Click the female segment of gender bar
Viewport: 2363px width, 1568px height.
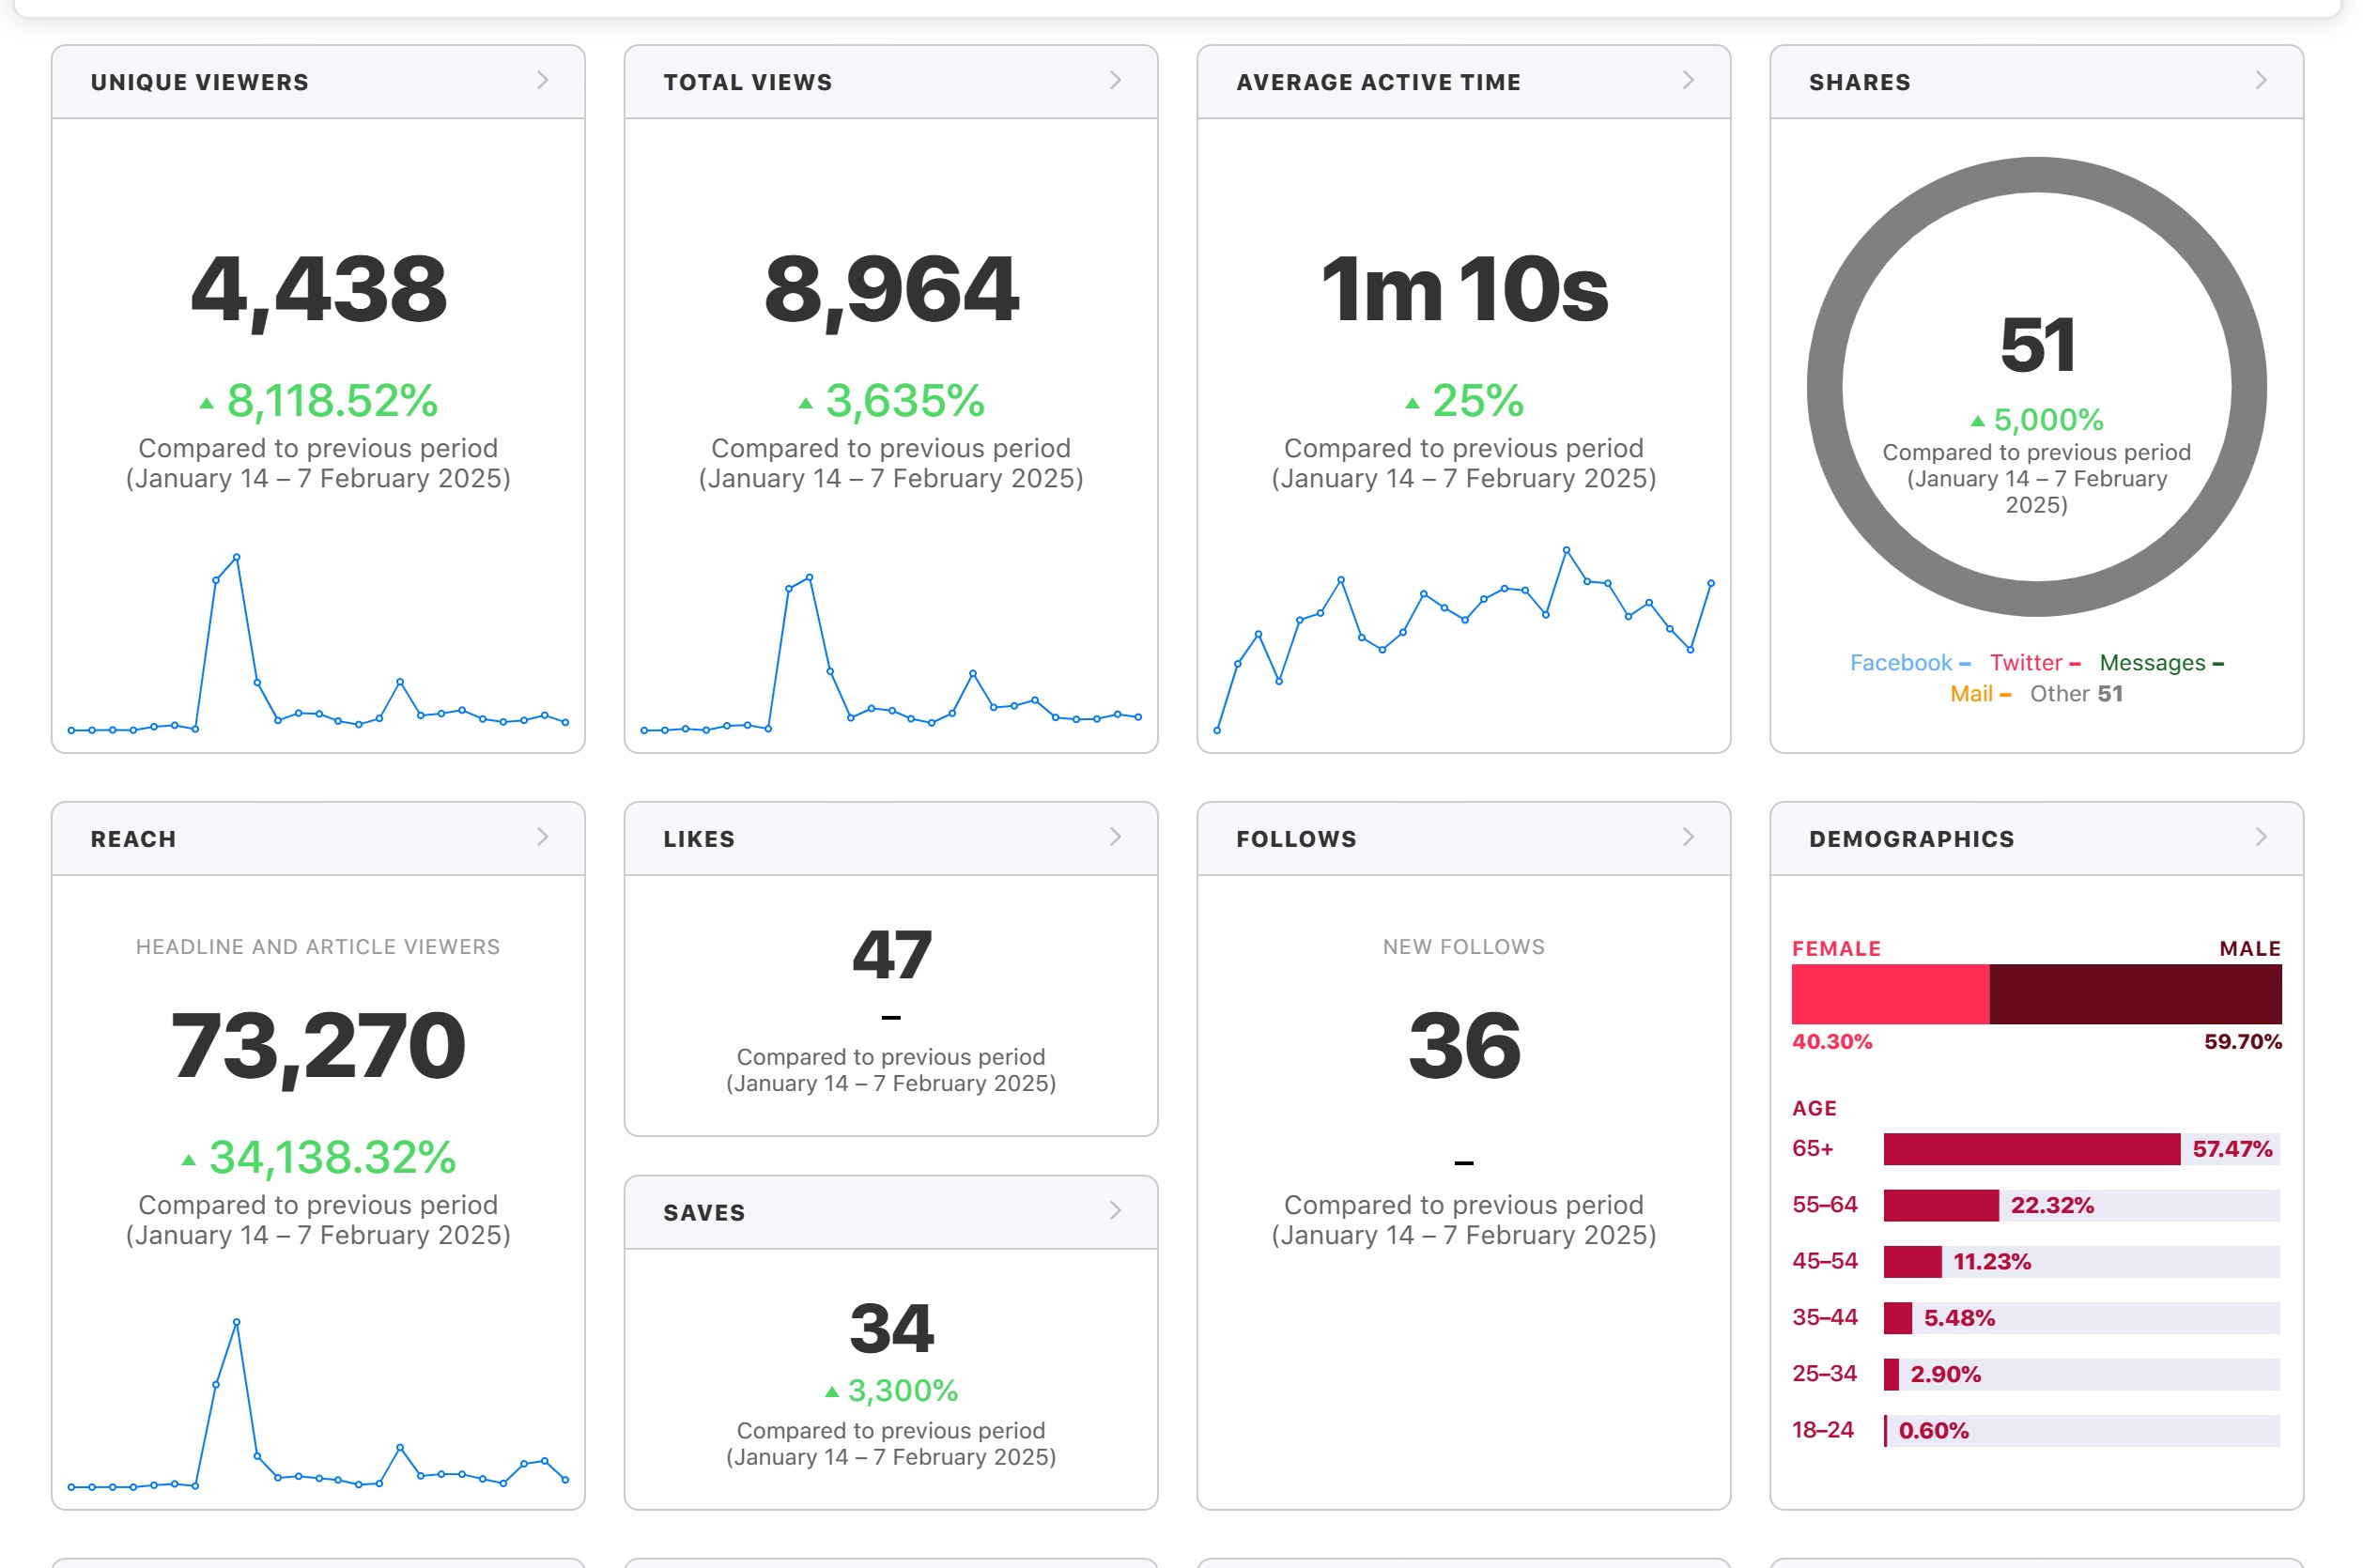click(1890, 994)
